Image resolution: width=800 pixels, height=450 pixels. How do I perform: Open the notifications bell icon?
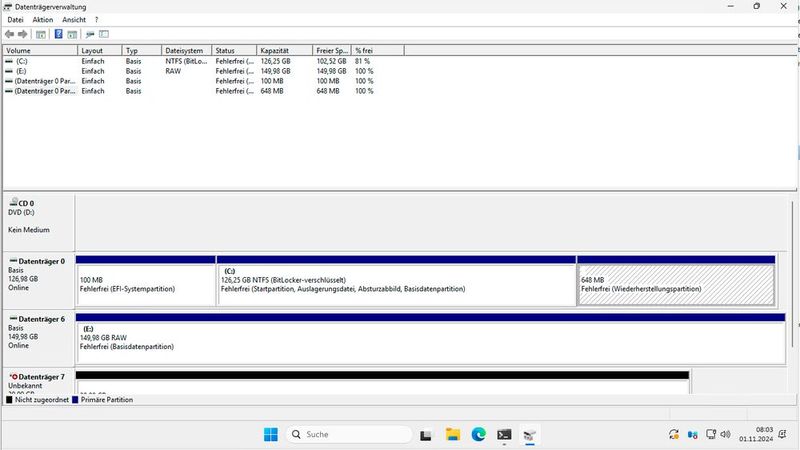coord(782,434)
